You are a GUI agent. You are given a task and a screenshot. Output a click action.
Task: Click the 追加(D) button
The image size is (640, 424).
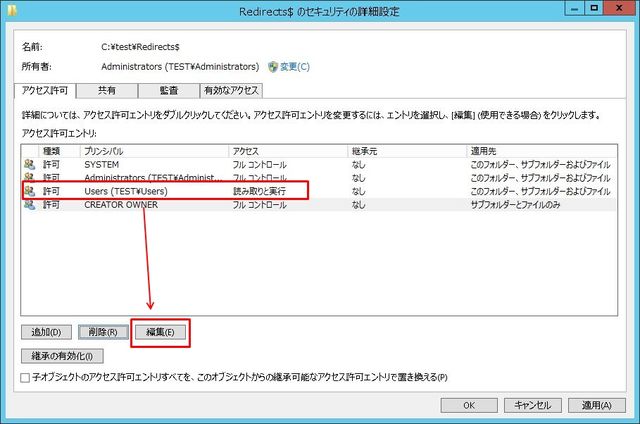coord(46,332)
